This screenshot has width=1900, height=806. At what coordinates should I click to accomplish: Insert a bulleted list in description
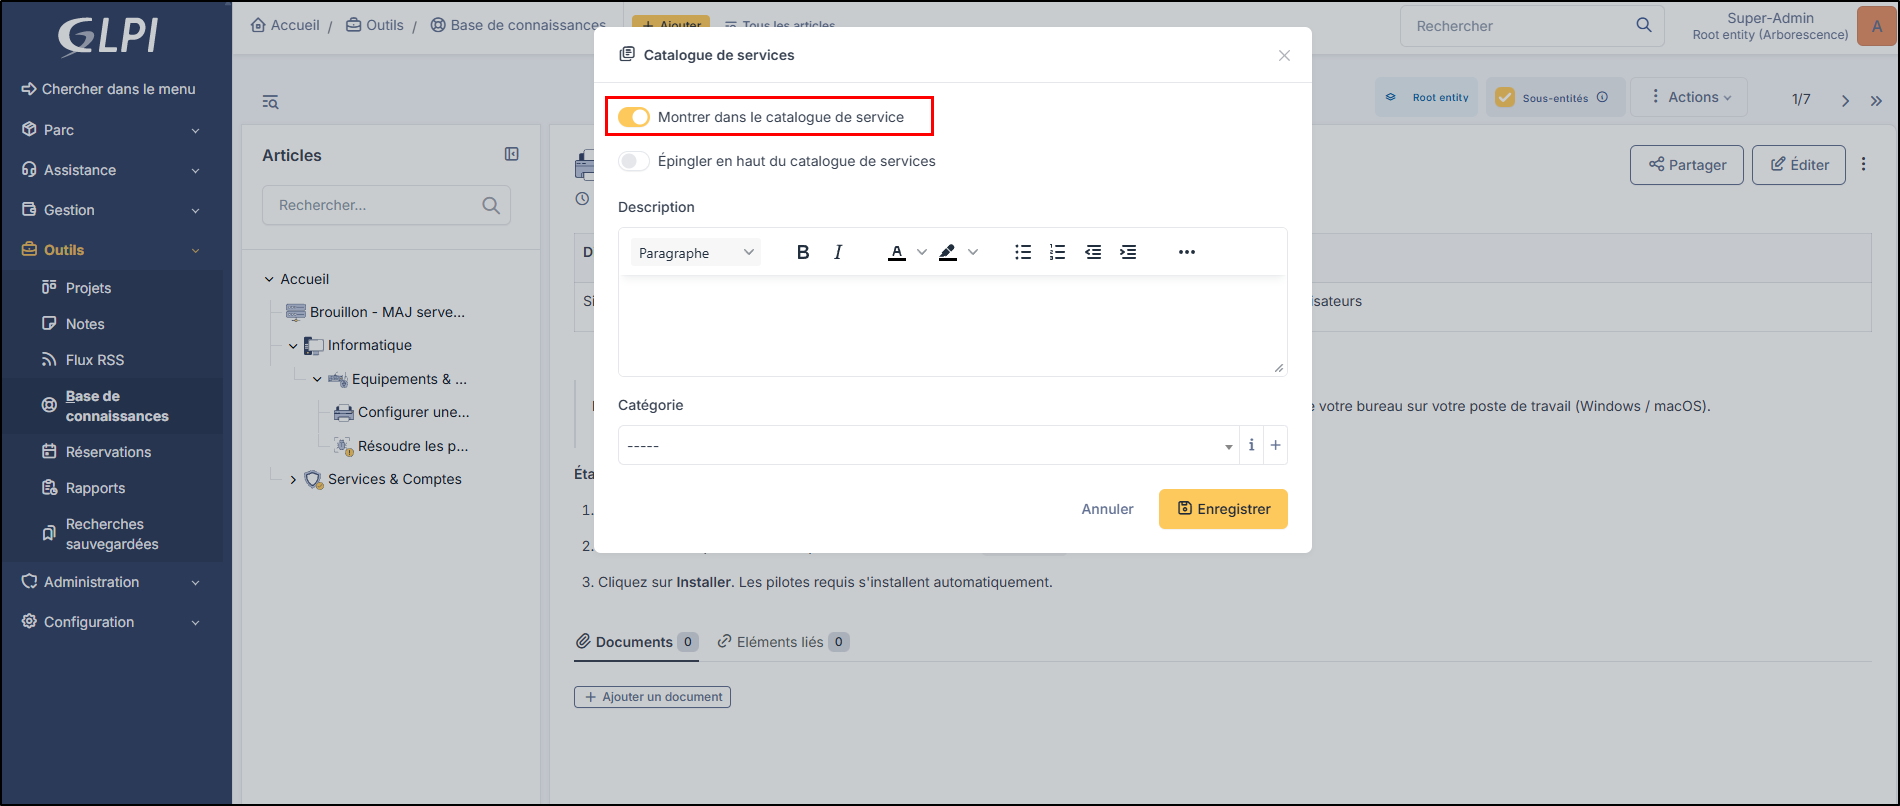click(1023, 252)
